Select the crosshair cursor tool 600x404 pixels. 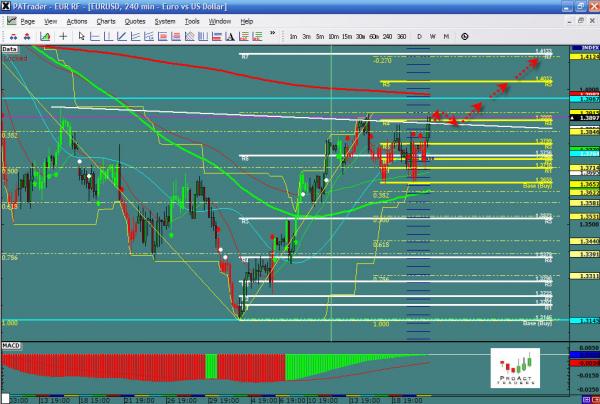tap(63, 36)
